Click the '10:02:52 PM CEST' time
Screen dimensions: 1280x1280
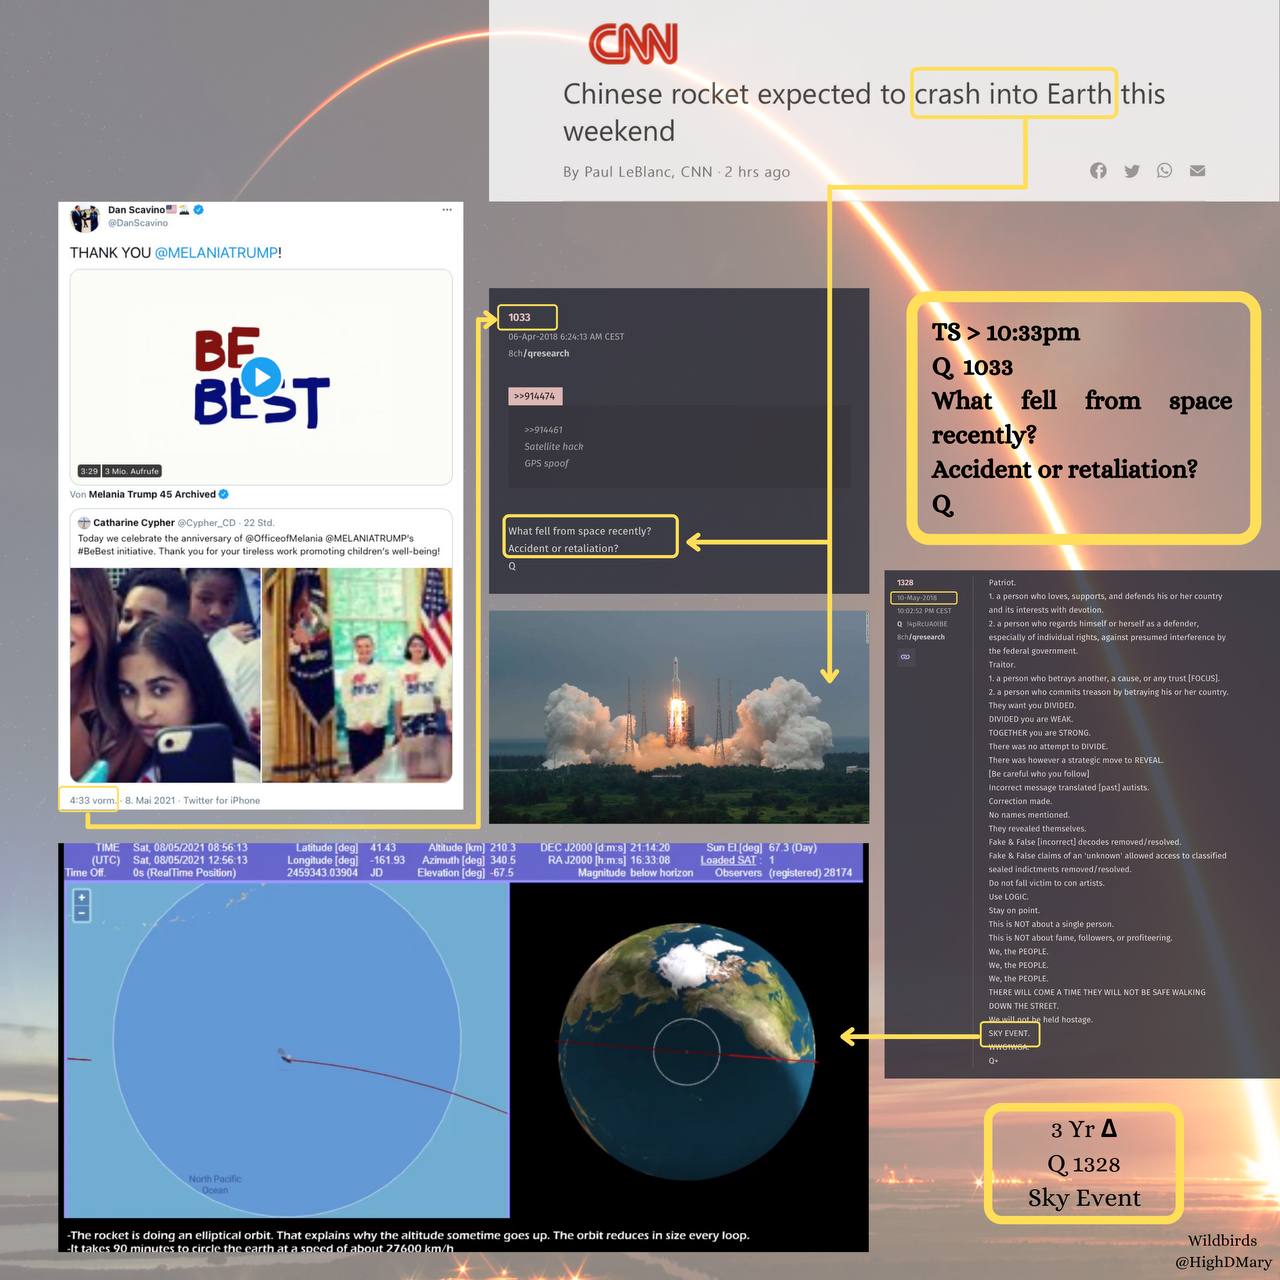click(924, 610)
